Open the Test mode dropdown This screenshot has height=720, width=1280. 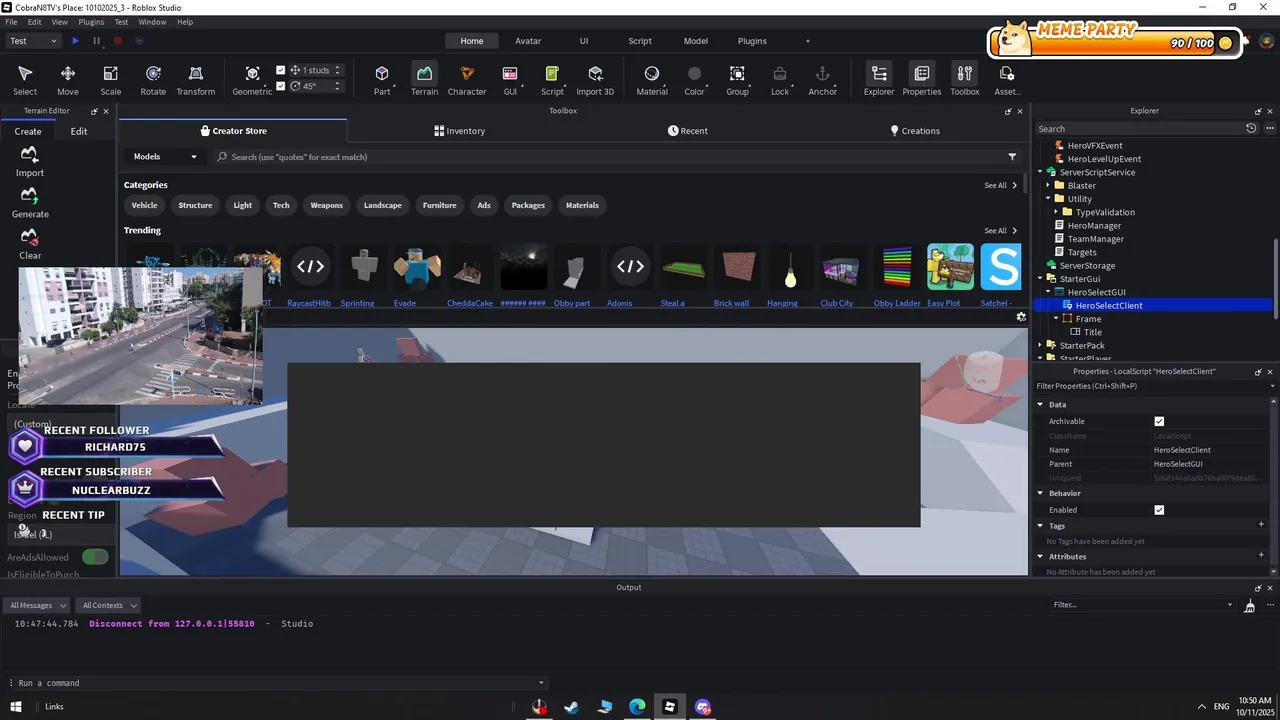pos(33,41)
